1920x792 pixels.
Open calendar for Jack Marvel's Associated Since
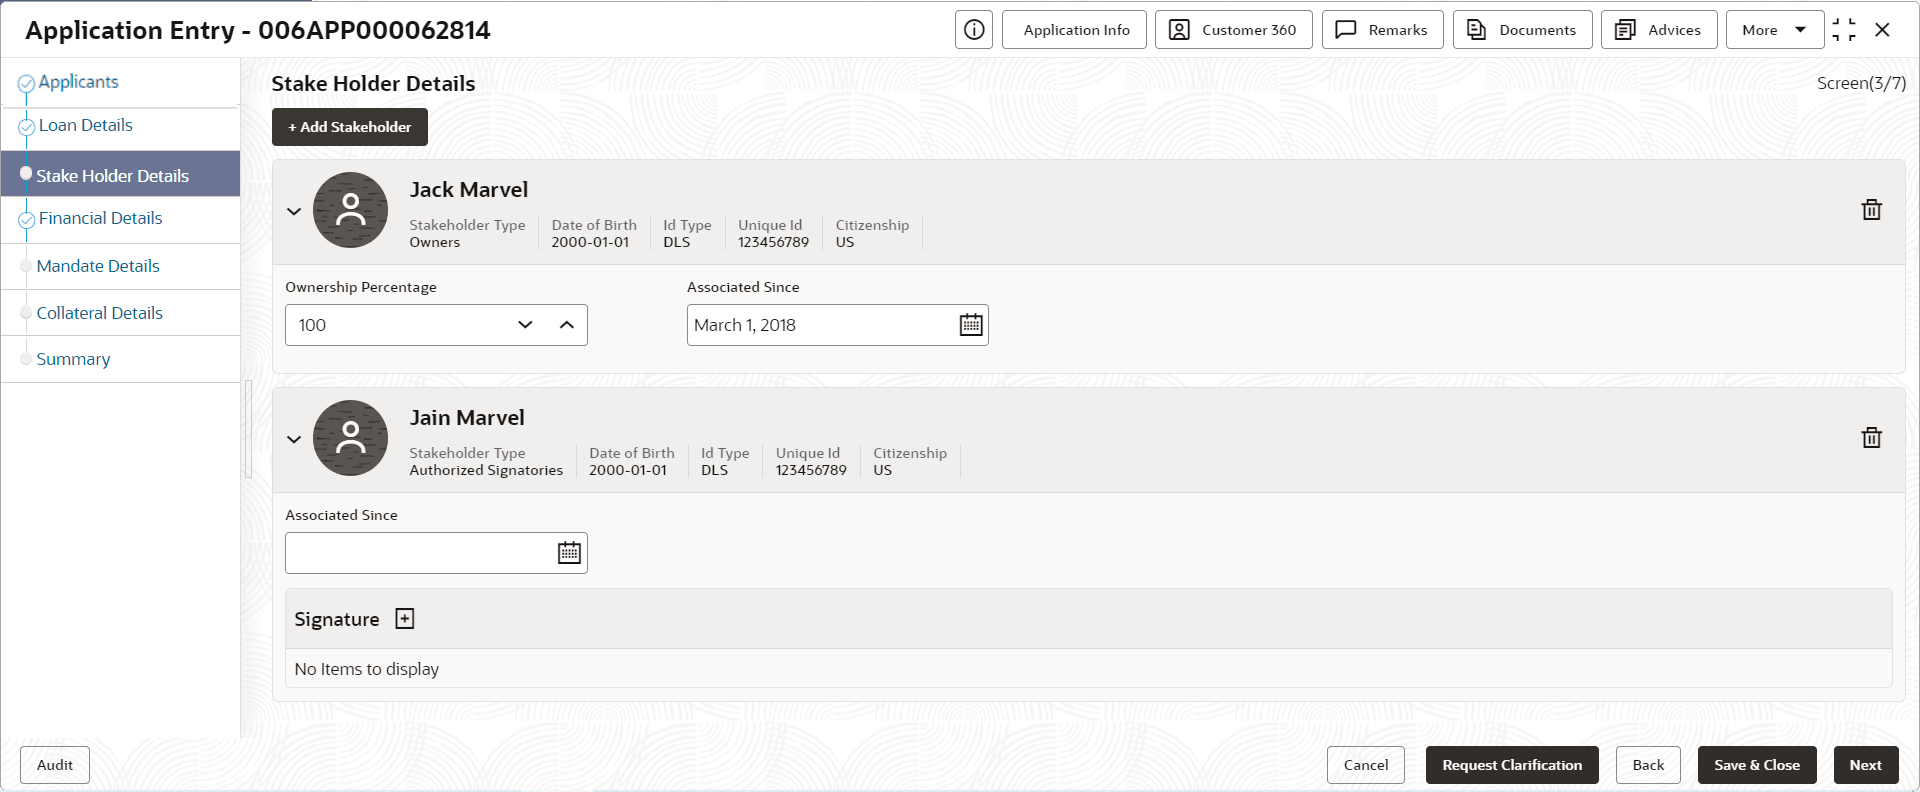(x=970, y=325)
